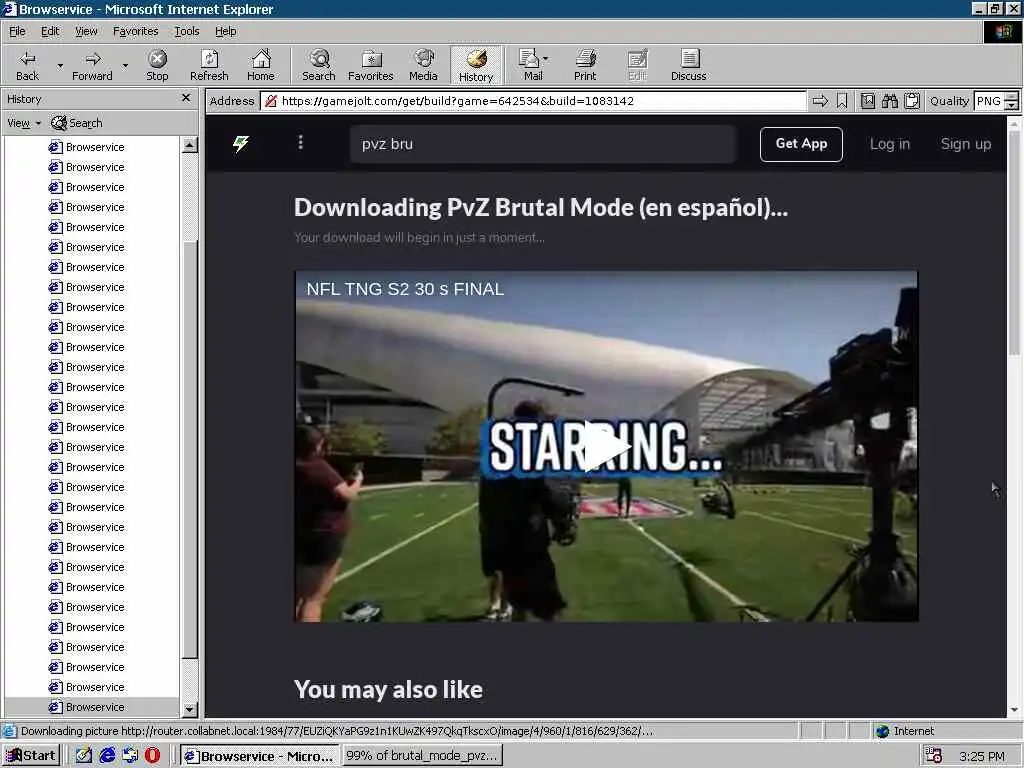This screenshot has width=1024, height=768.
Task: Expand the Back button history dropdown
Action: (x=60, y=65)
